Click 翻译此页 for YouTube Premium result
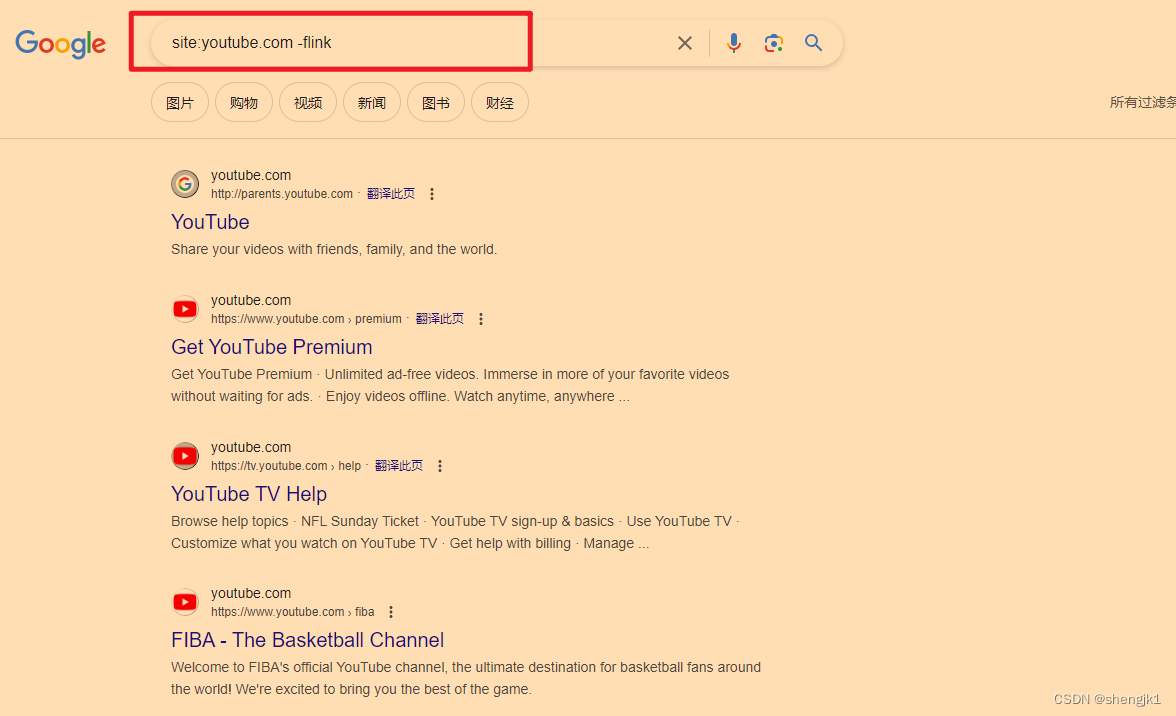 pyautogui.click(x=440, y=319)
